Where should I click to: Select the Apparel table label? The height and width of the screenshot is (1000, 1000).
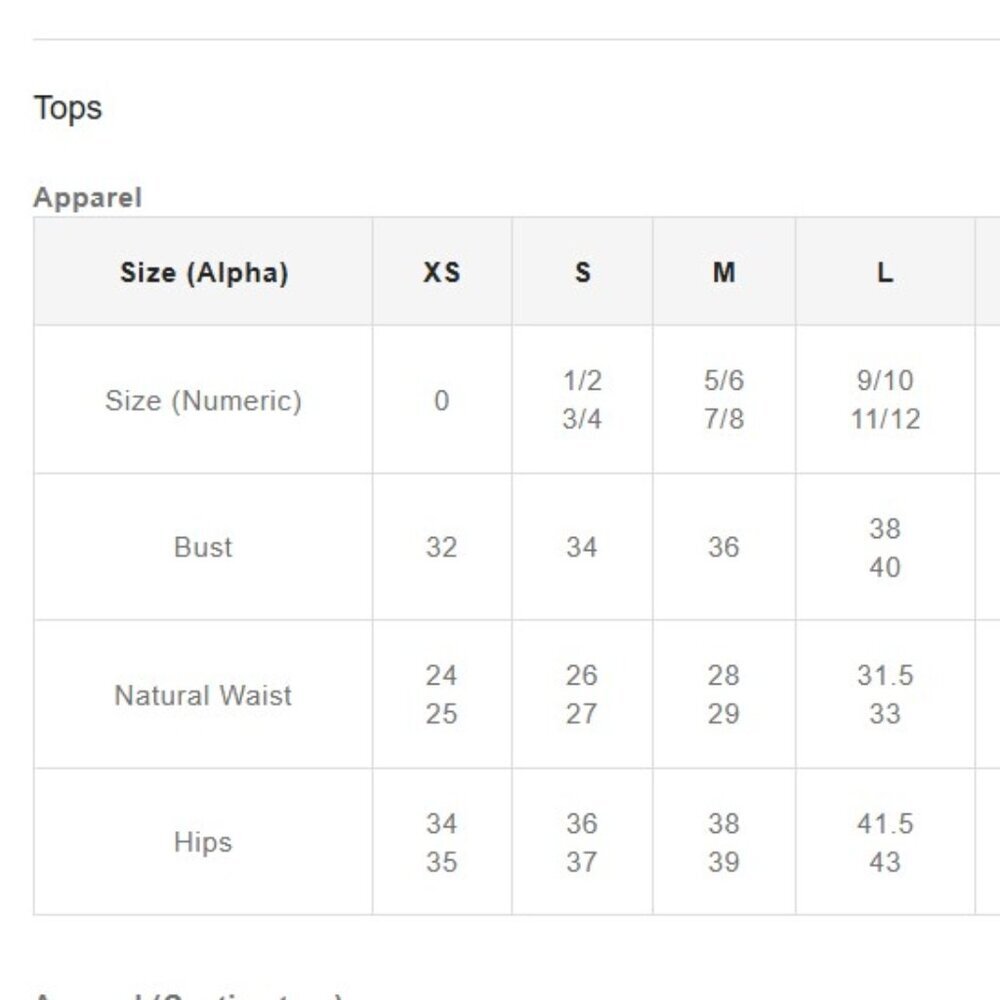pyautogui.click(x=87, y=198)
